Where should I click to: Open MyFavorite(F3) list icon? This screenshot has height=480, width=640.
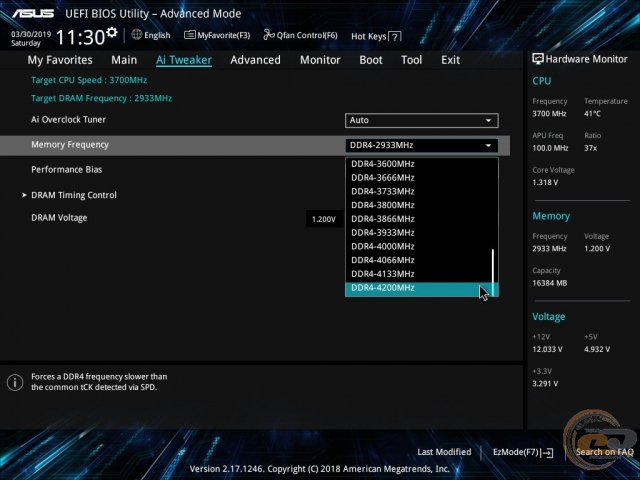click(x=189, y=35)
